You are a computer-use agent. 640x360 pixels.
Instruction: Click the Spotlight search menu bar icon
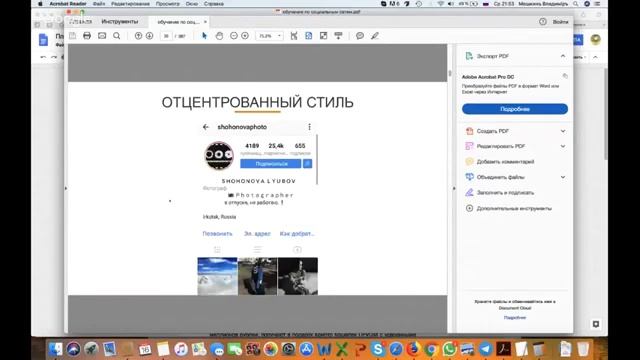pyautogui.click(x=576, y=4)
